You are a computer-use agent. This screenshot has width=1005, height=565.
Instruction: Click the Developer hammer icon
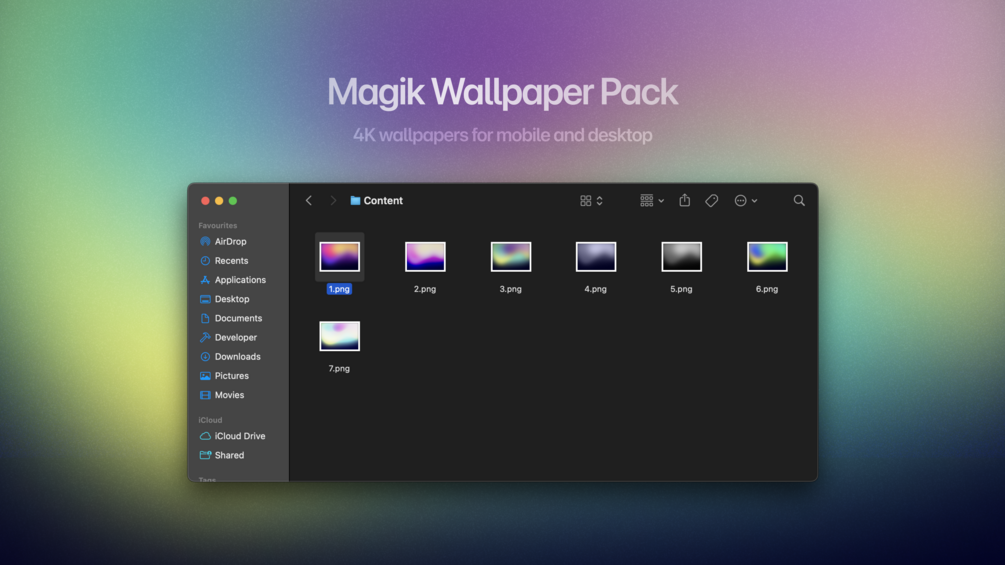[x=205, y=338]
